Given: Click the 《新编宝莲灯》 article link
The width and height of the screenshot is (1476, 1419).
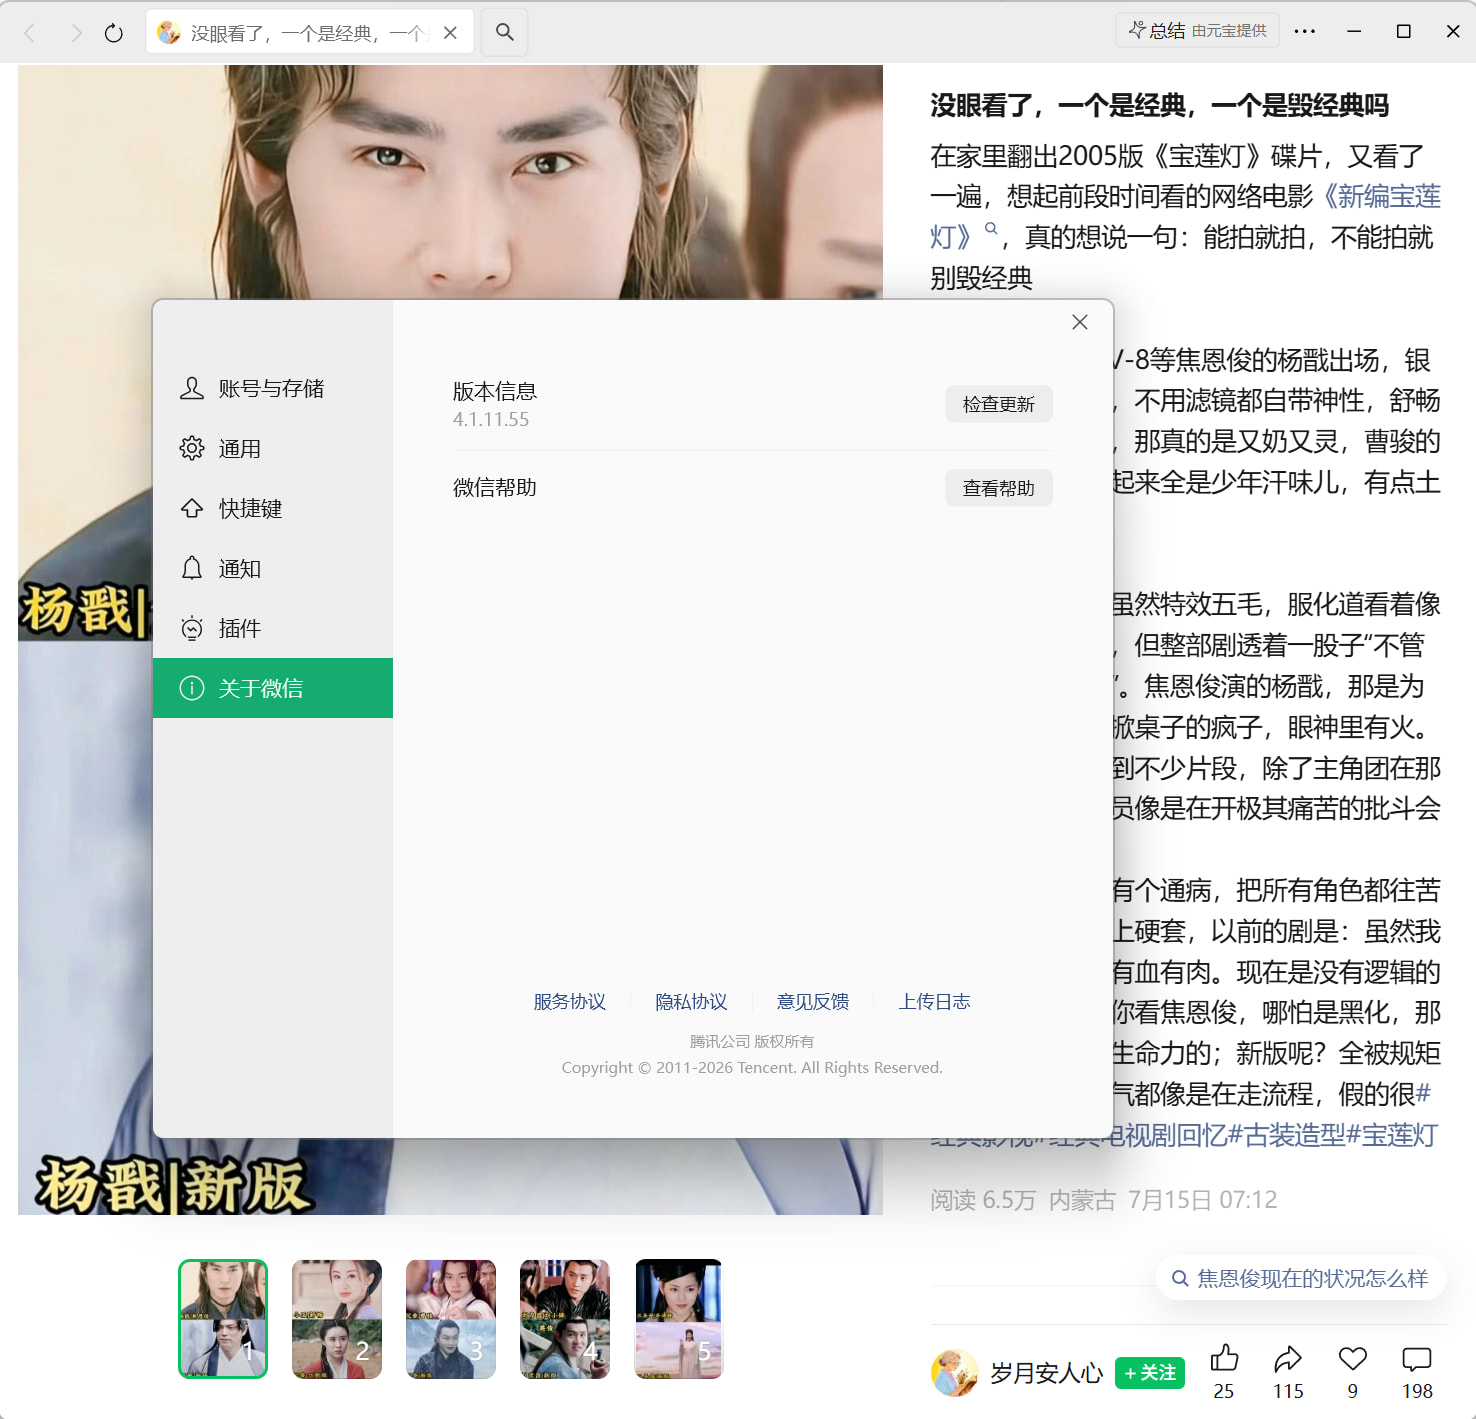Looking at the screenshot, I should coord(1383,196).
